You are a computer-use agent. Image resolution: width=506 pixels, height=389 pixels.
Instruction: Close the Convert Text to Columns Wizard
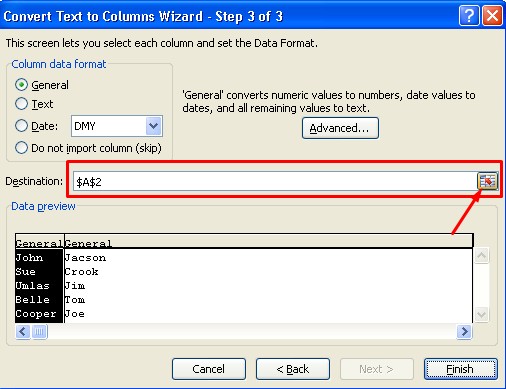click(492, 16)
